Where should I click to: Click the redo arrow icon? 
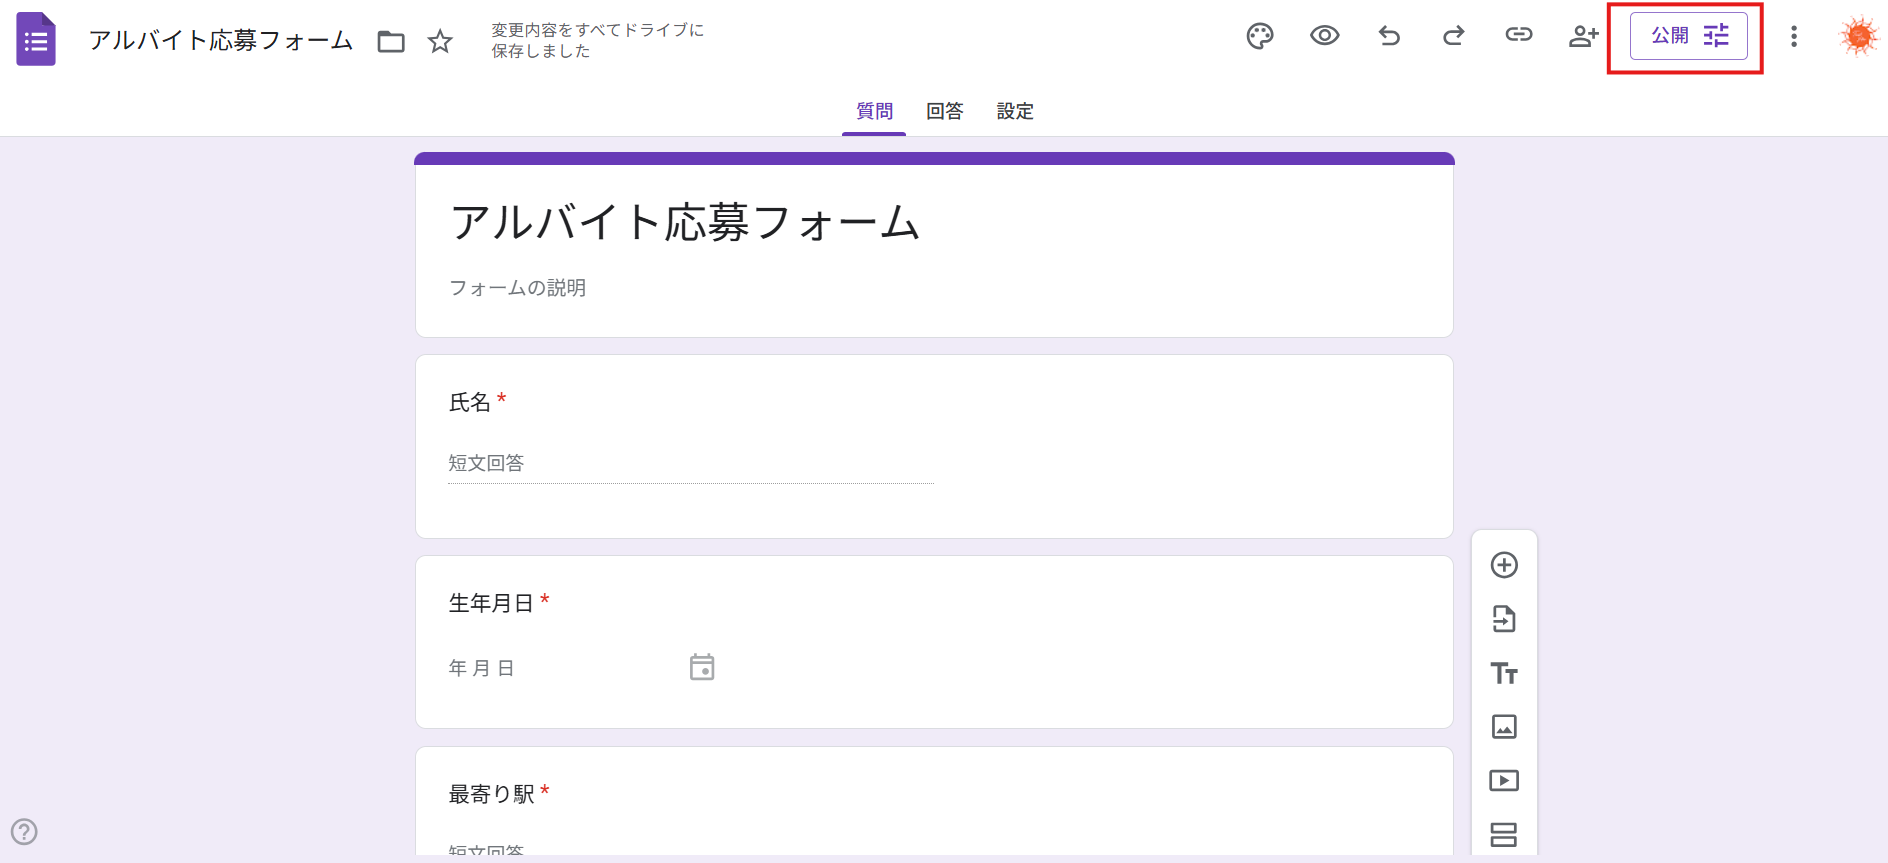1453,36
